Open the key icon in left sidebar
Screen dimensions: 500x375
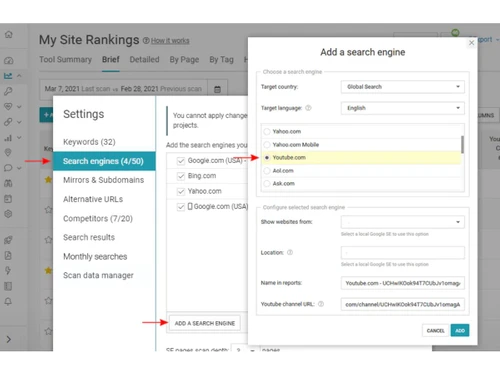click(8, 91)
